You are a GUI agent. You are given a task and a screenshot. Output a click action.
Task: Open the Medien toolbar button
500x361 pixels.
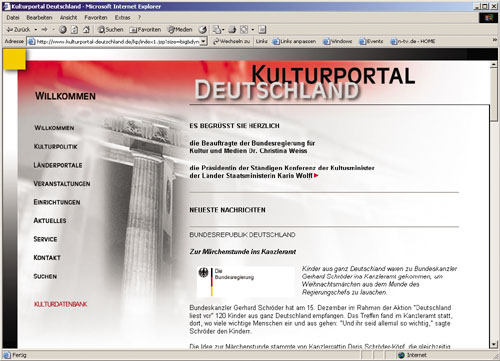click(x=180, y=30)
